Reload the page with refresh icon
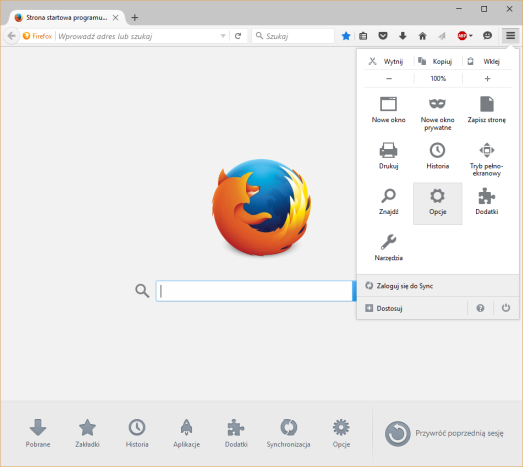This screenshot has width=523, height=467. coord(238,36)
